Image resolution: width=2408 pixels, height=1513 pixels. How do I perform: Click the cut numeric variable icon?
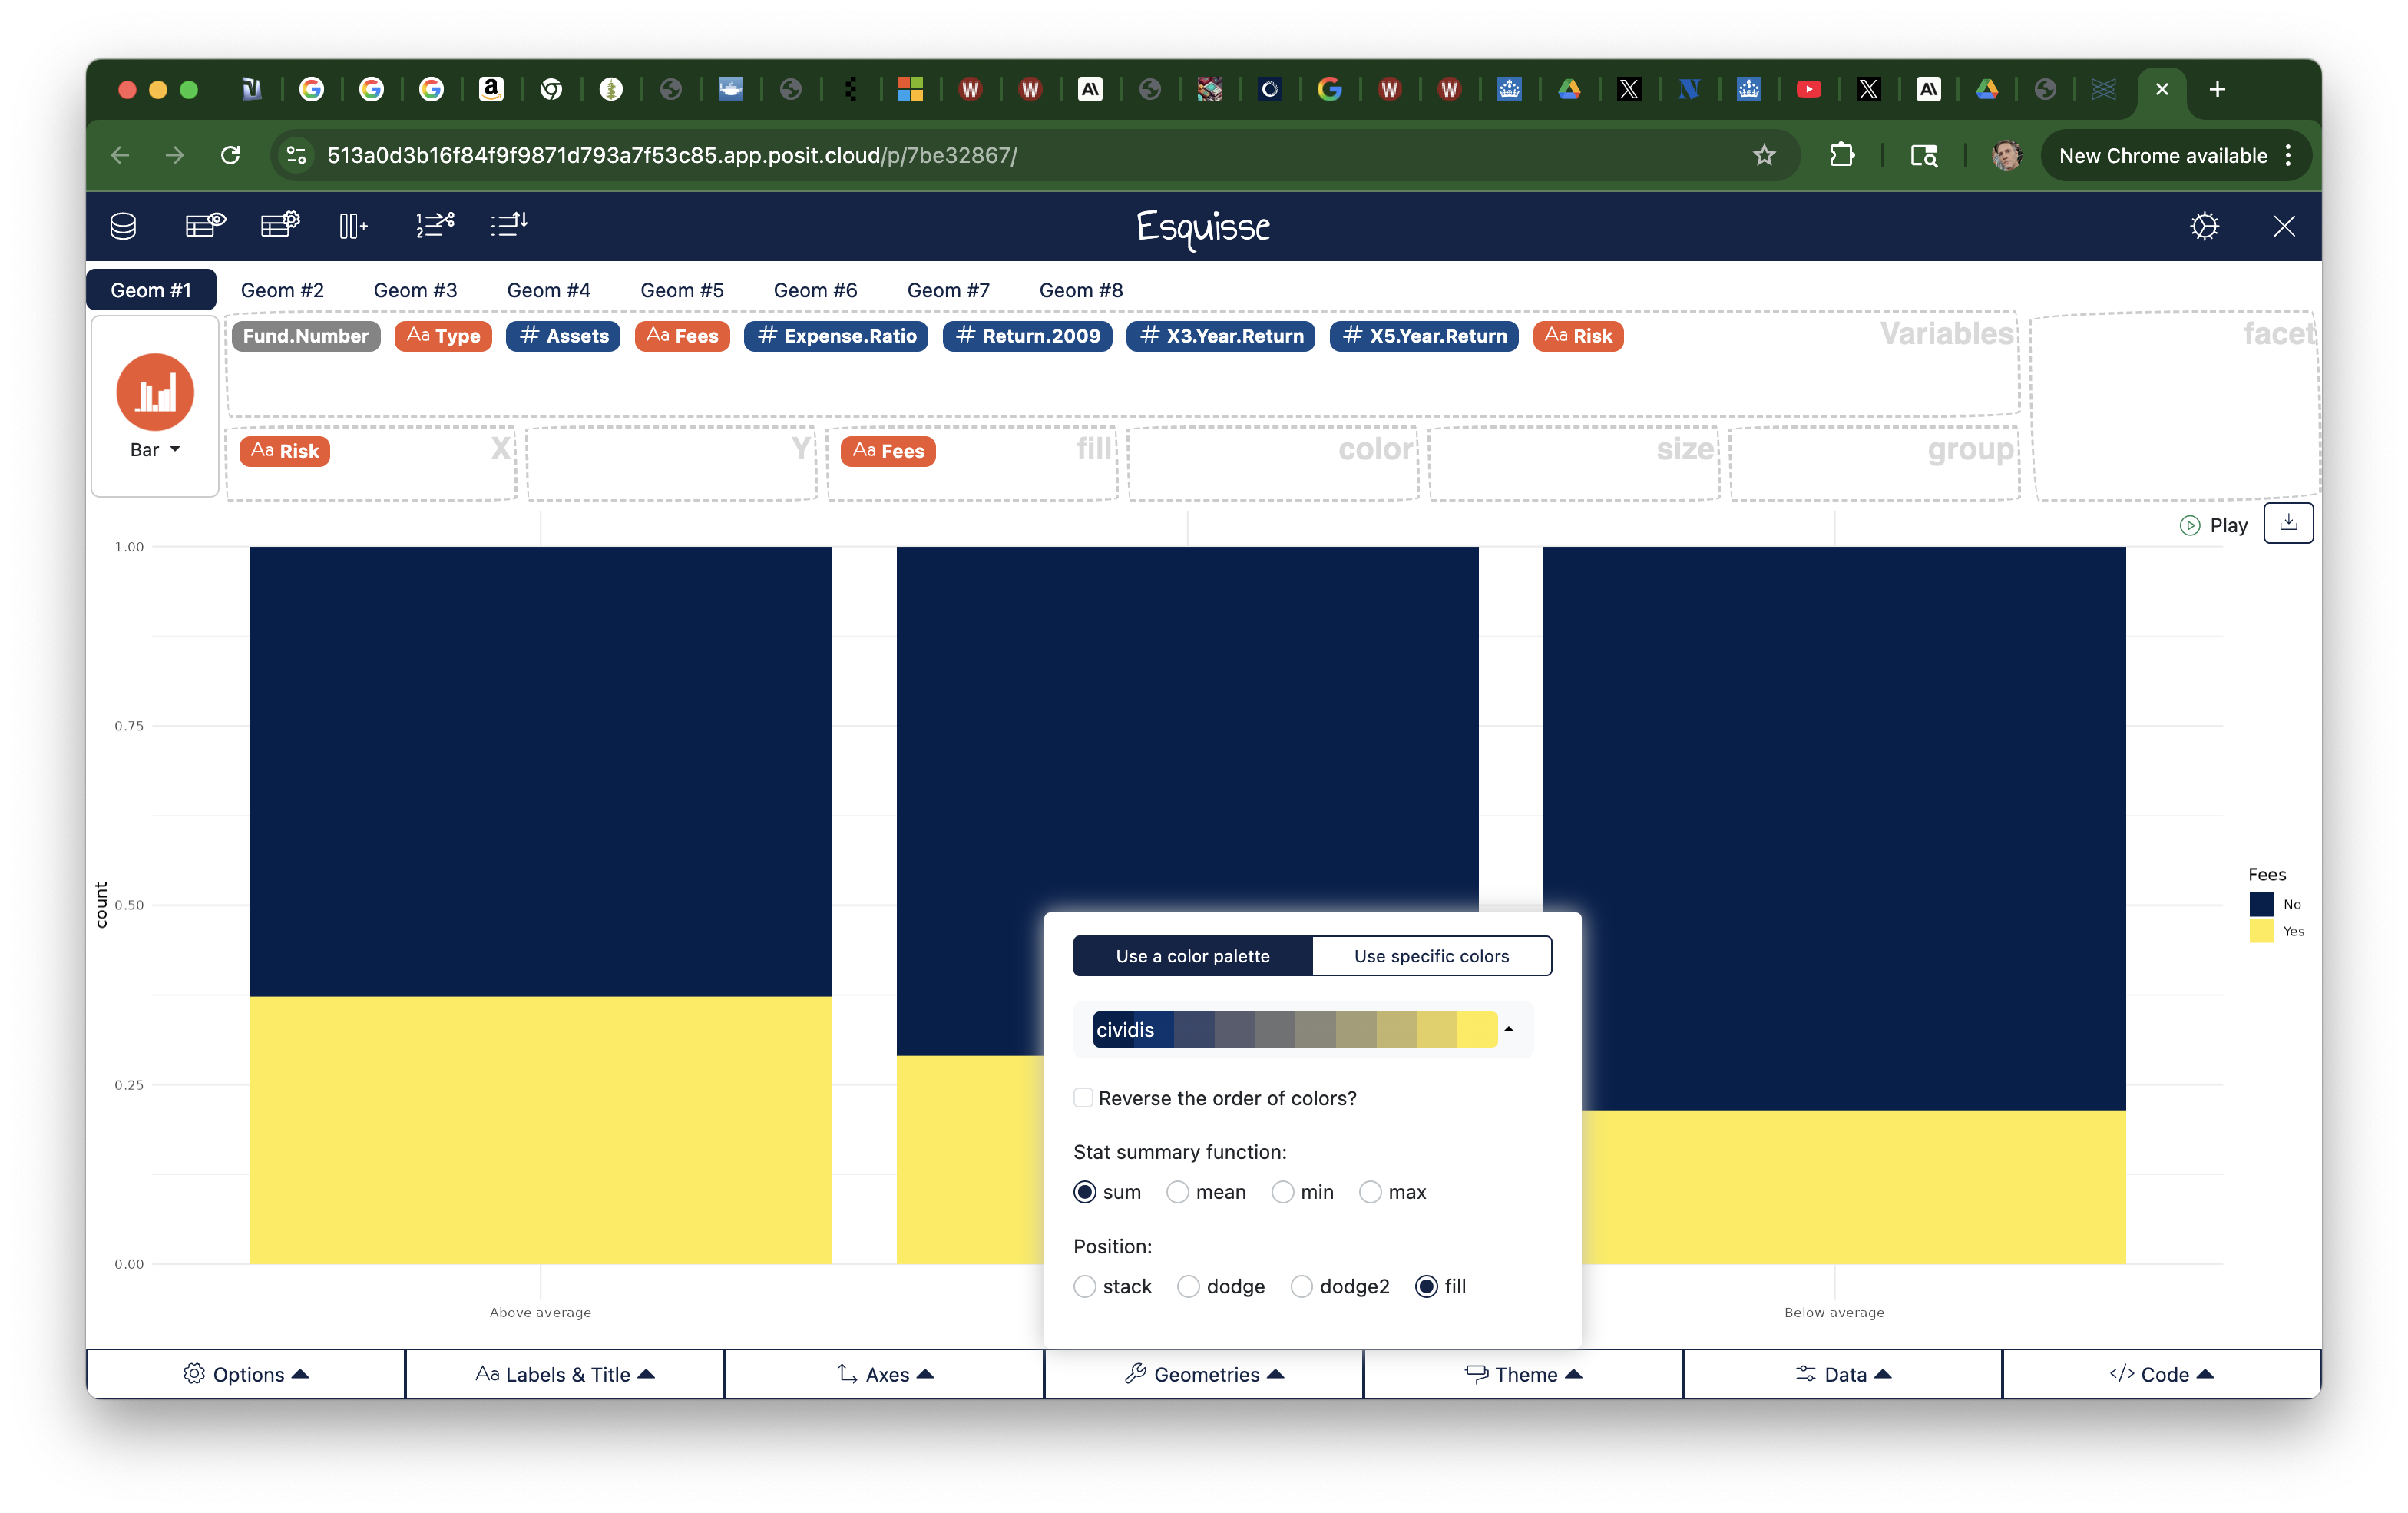435,225
